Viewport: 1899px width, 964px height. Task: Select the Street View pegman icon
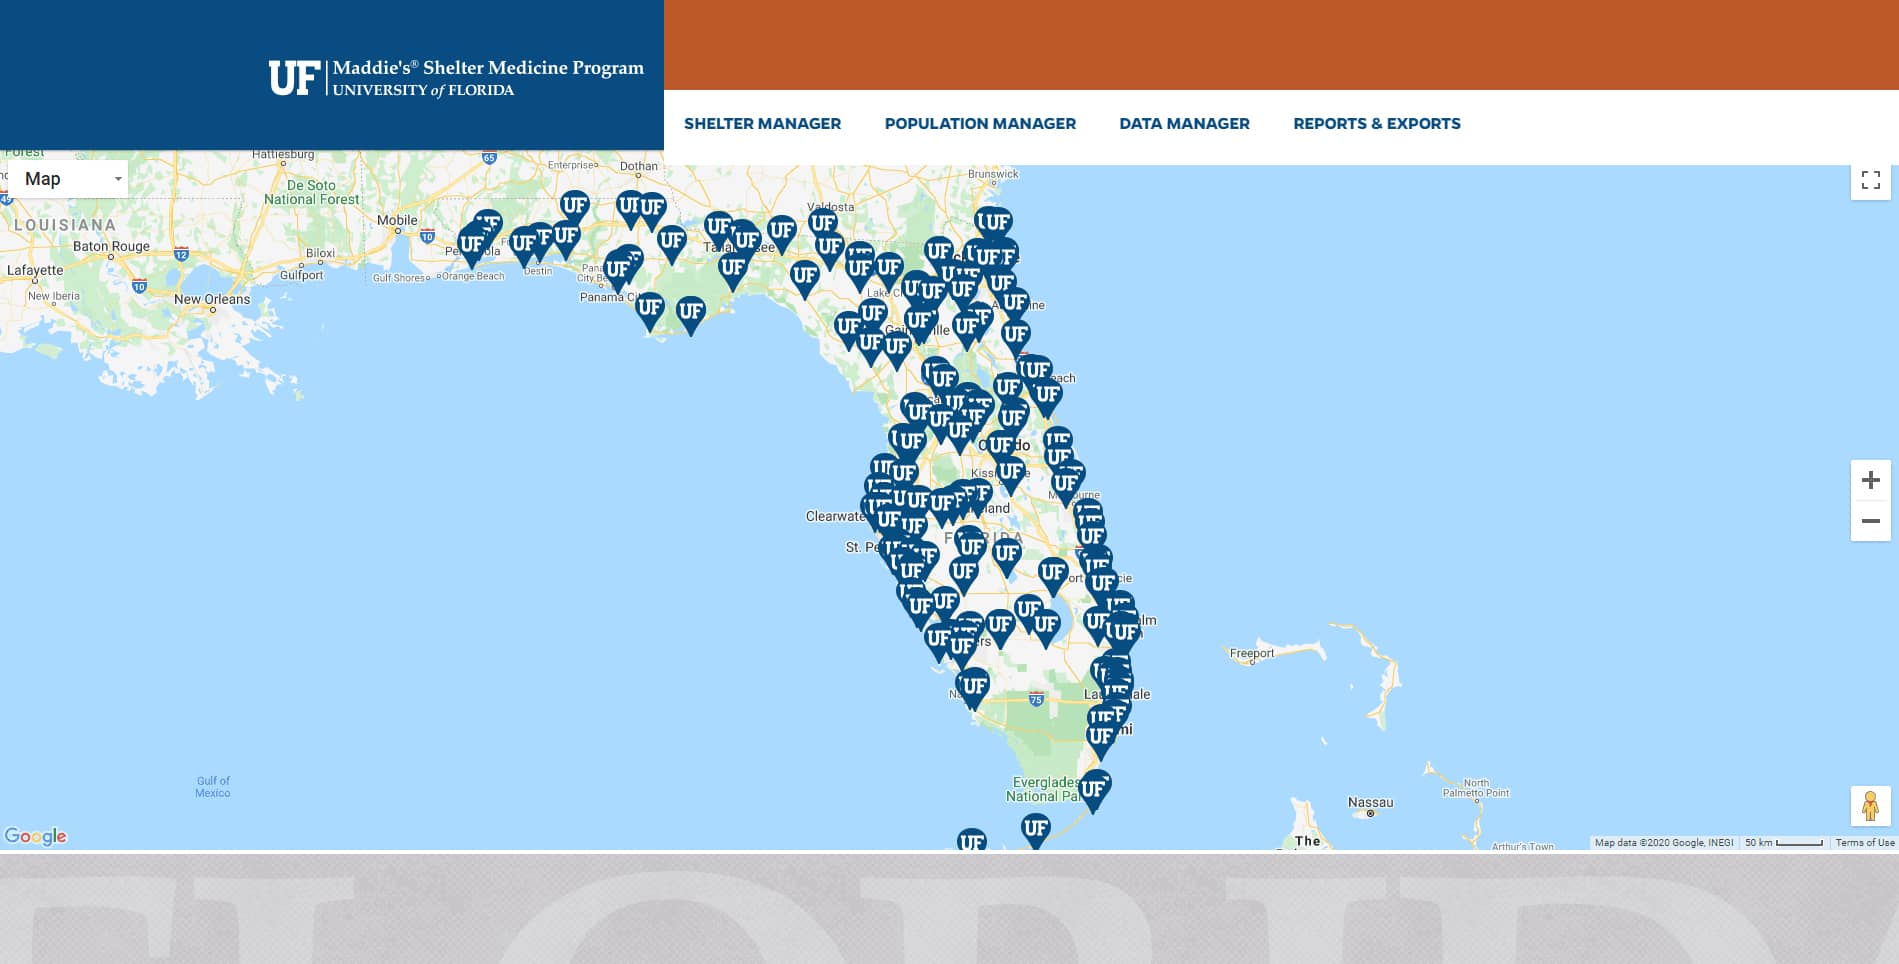pos(1870,806)
